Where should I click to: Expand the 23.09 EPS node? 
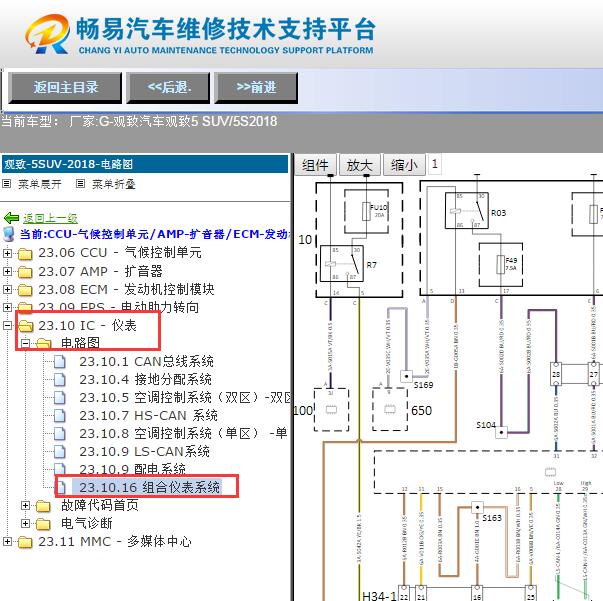click(x=7, y=307)
